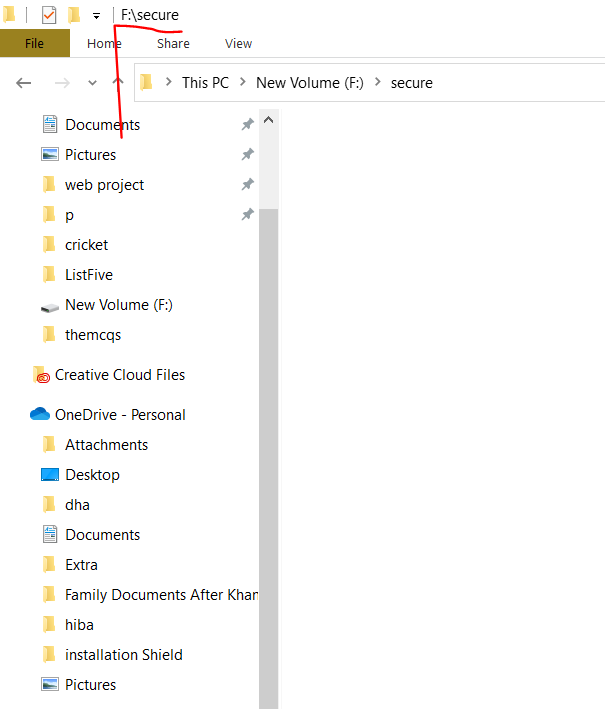The width and height of the screenshot is (605, 710).
Task: Click the Creative Cloud Files icon
Action: click(41, 375)
